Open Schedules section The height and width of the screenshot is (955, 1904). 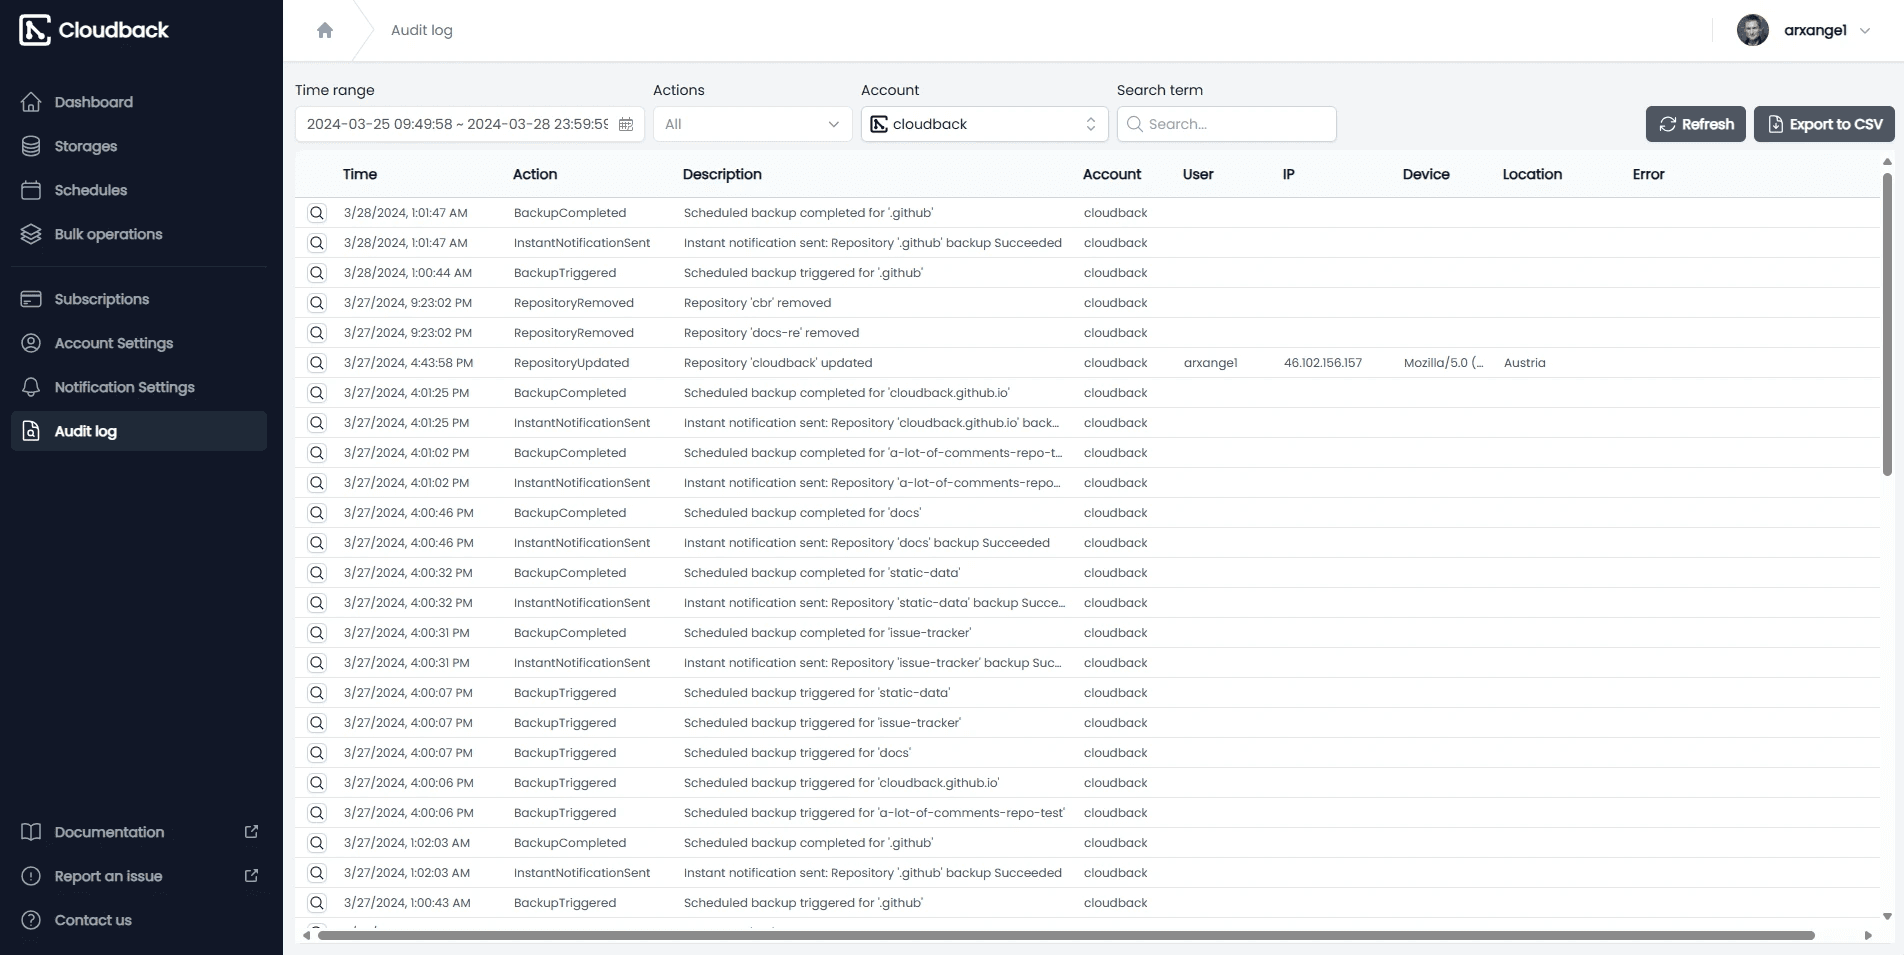click(139, 190)
